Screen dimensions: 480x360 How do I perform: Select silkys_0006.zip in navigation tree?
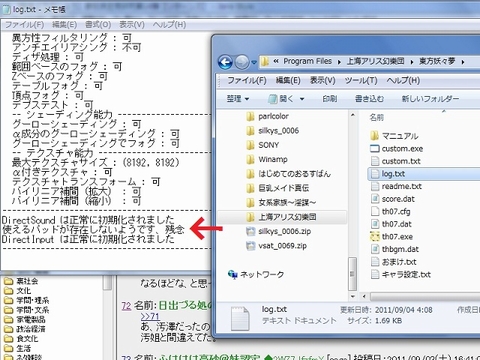tap(278, 231)
